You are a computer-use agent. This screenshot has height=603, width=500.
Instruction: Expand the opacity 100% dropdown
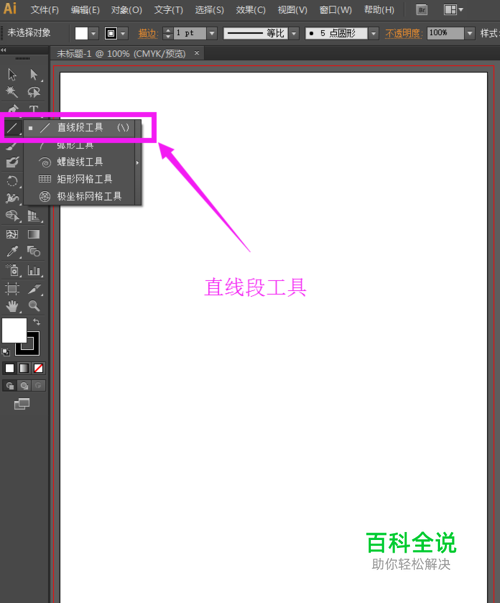pyautogui.click(x=469, y=33)
